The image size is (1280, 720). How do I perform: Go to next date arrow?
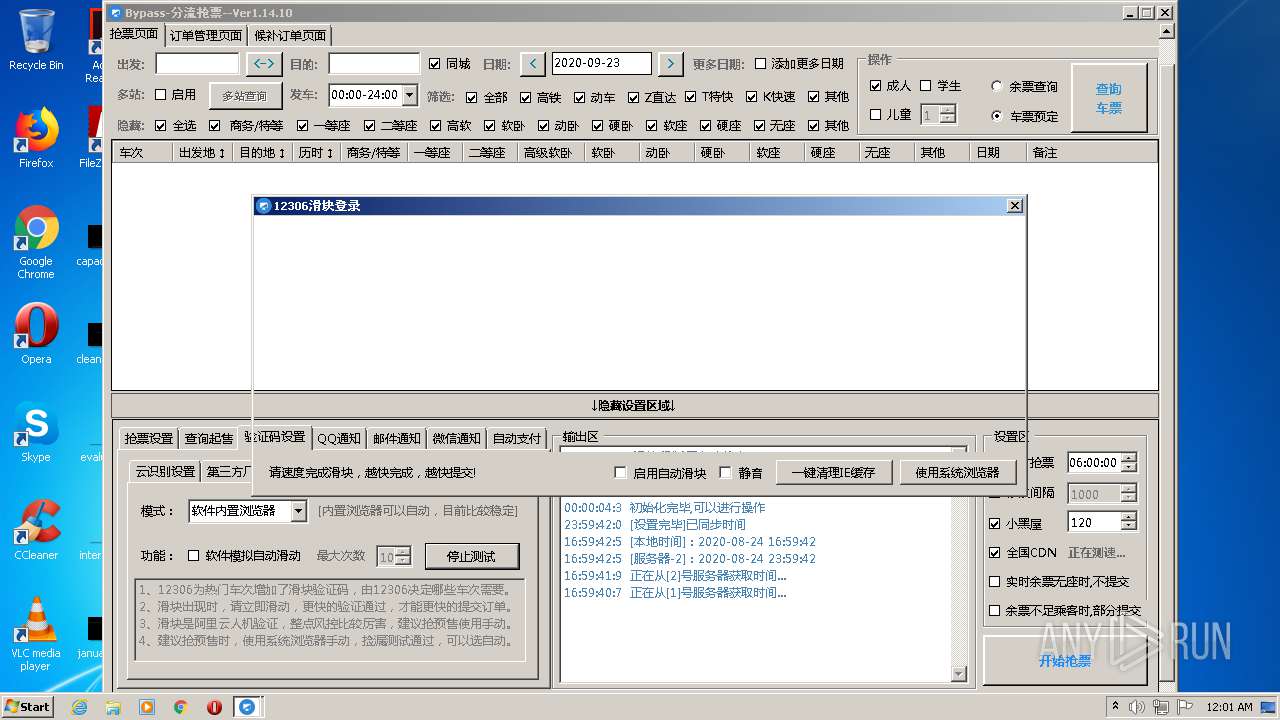[x=671, y=63]
